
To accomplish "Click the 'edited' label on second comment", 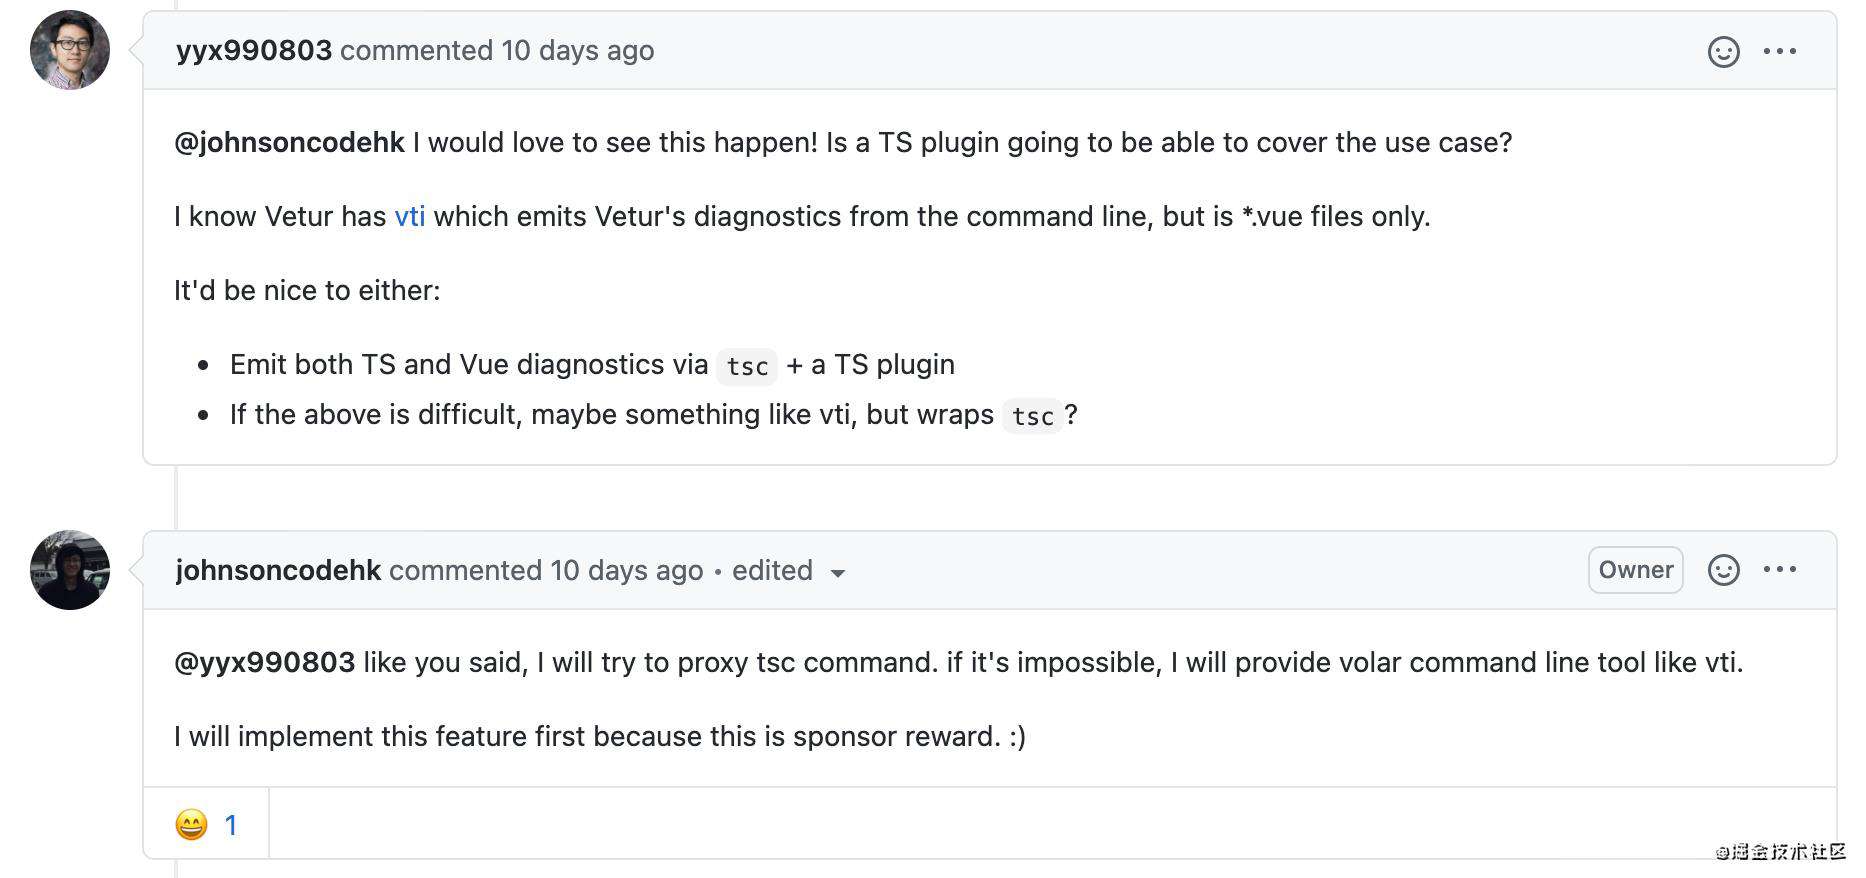I will (772, 570).
